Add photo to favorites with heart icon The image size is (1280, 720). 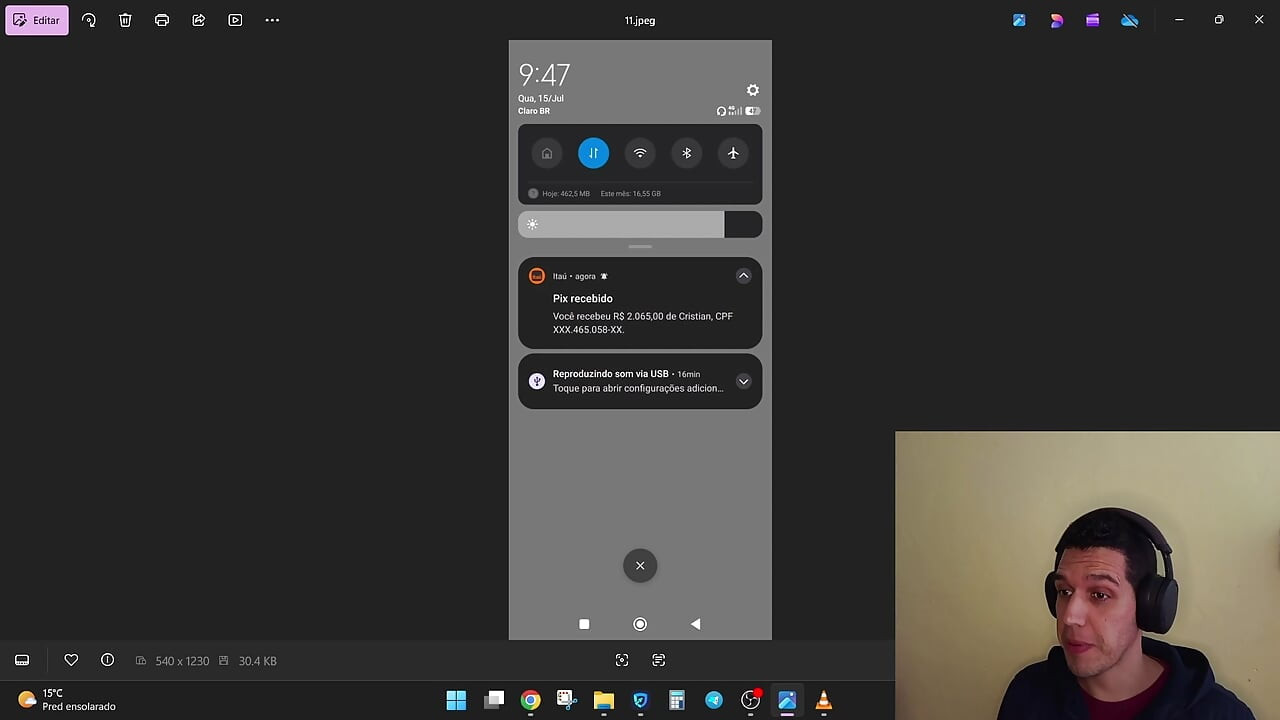pos(71,660)
